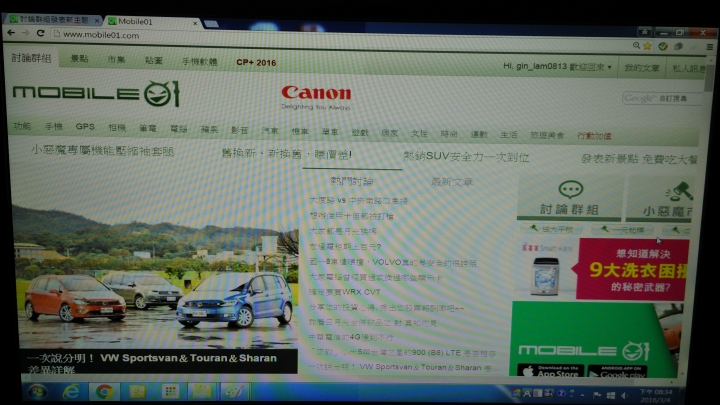Screen dimensions: 720x405
Task: Expand the gin_lam0813 user dropdown
Action: (557, 67)
